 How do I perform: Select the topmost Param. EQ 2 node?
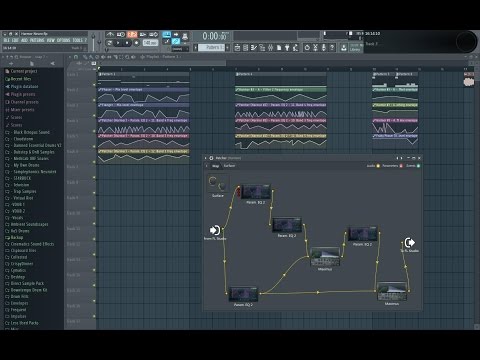[x=256, y=192]
